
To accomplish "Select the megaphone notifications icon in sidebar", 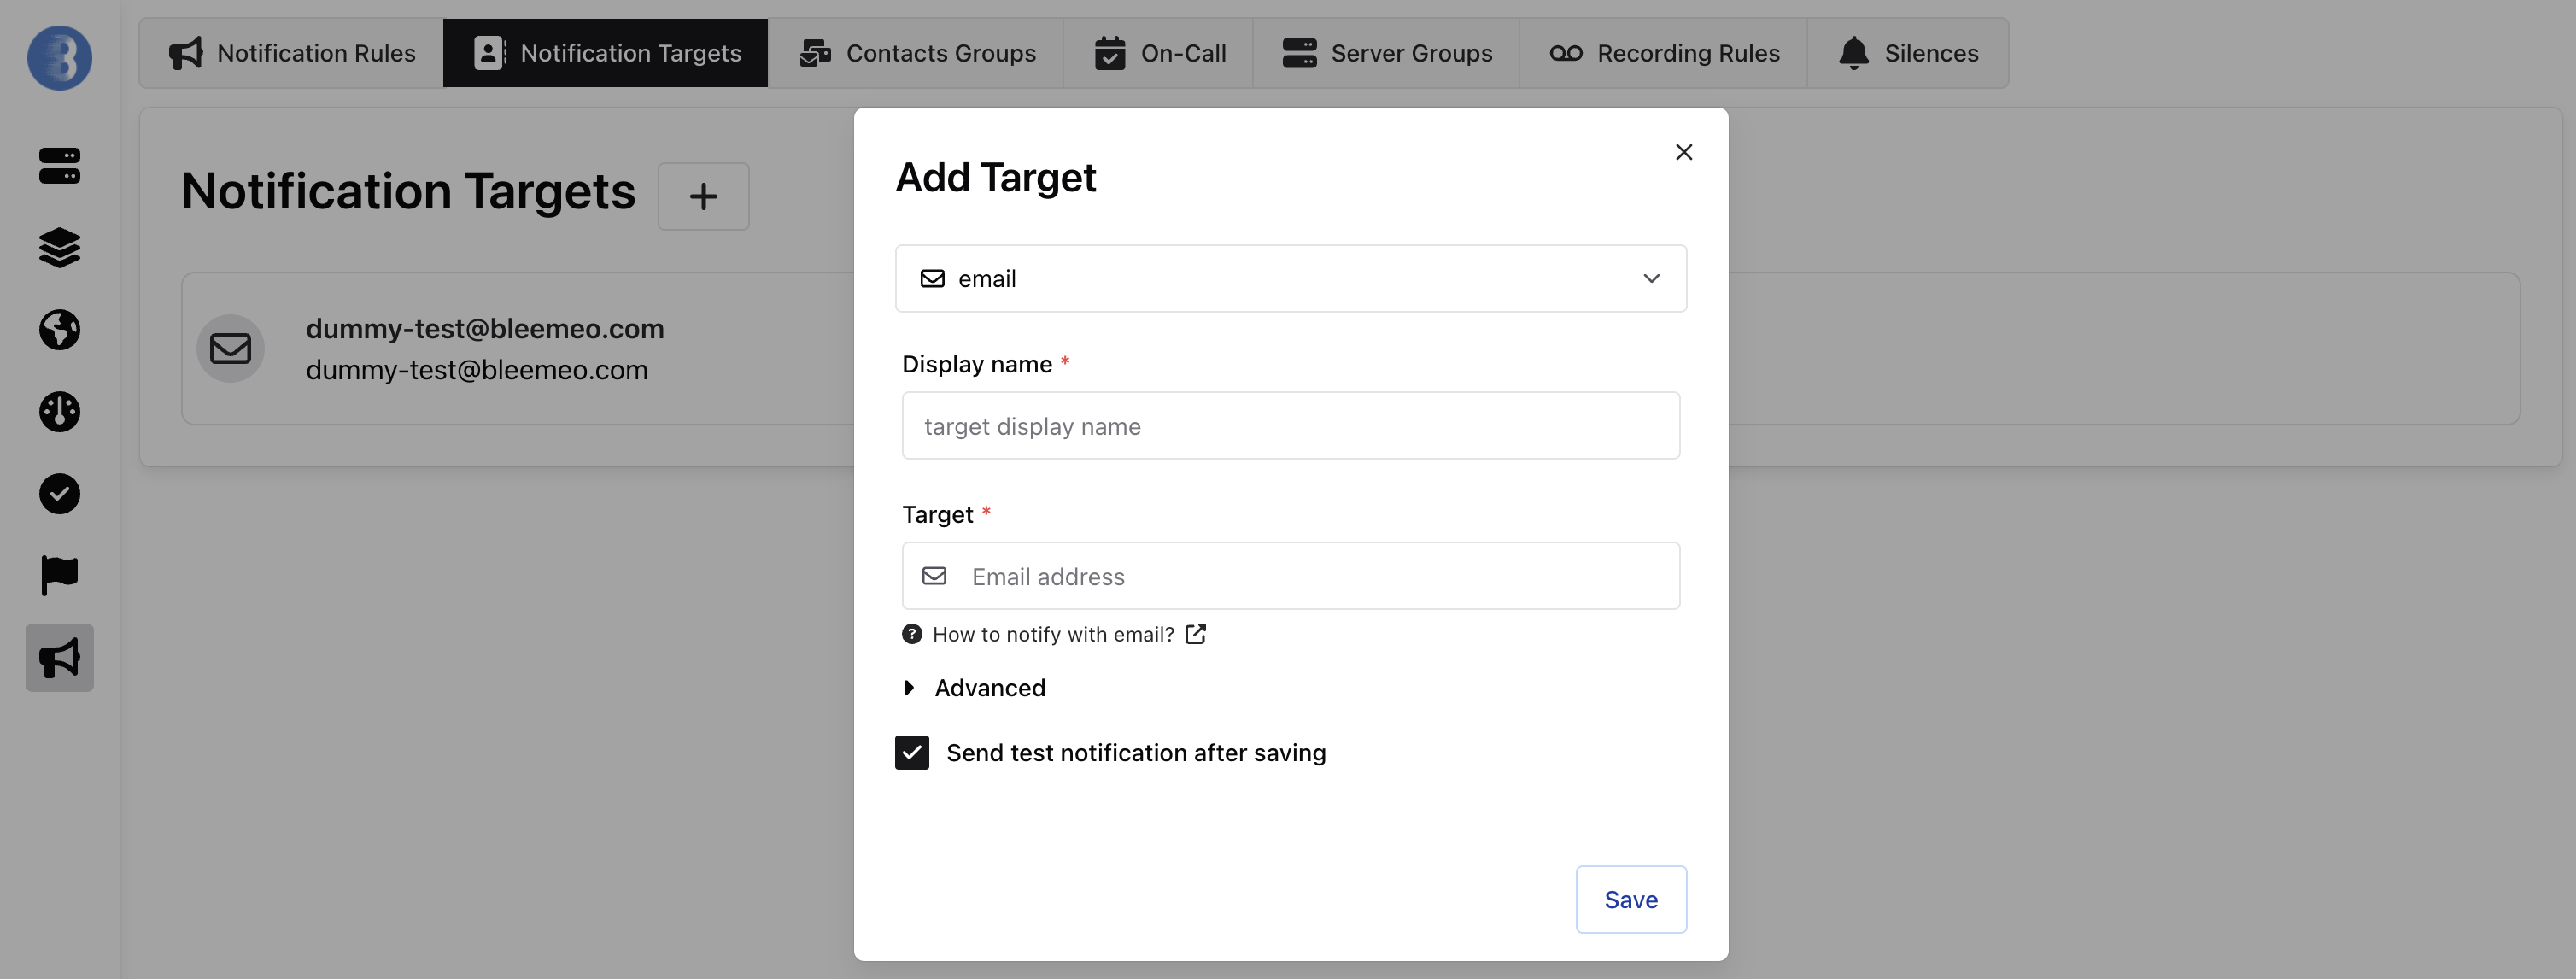I will 59,657.
